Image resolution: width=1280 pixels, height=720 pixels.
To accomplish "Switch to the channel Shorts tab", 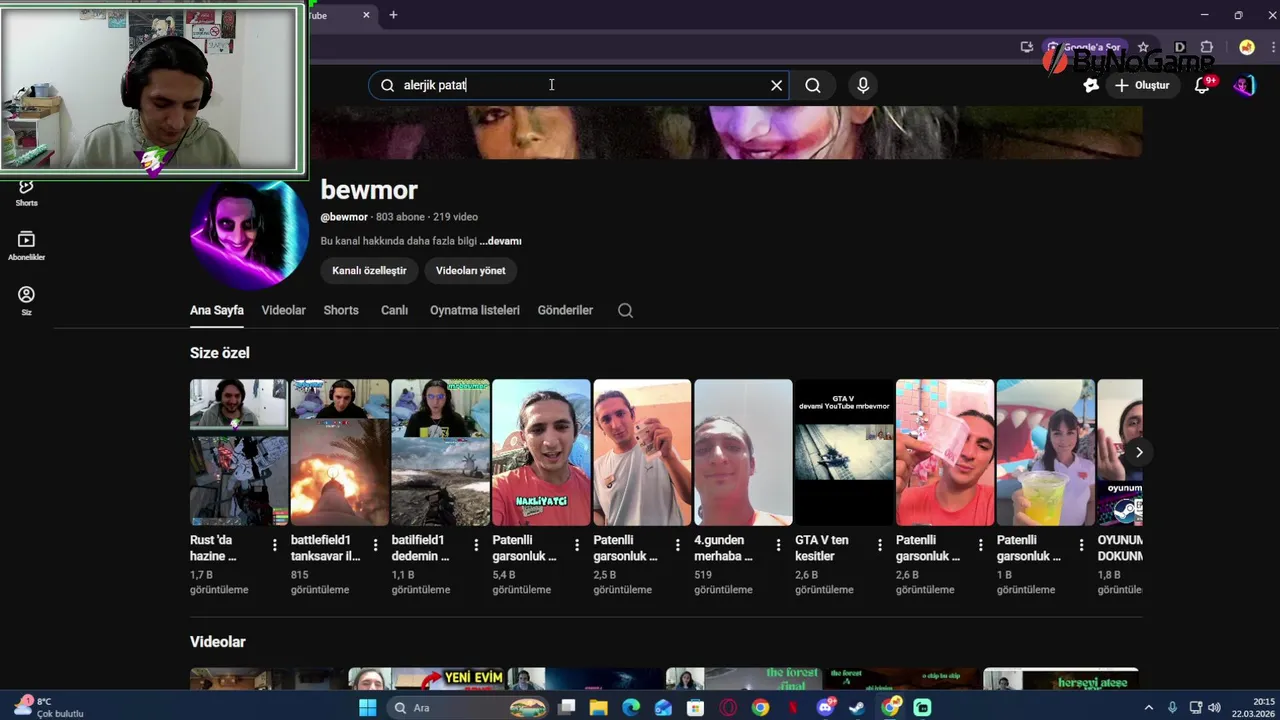I will click(x=341, y=311).
